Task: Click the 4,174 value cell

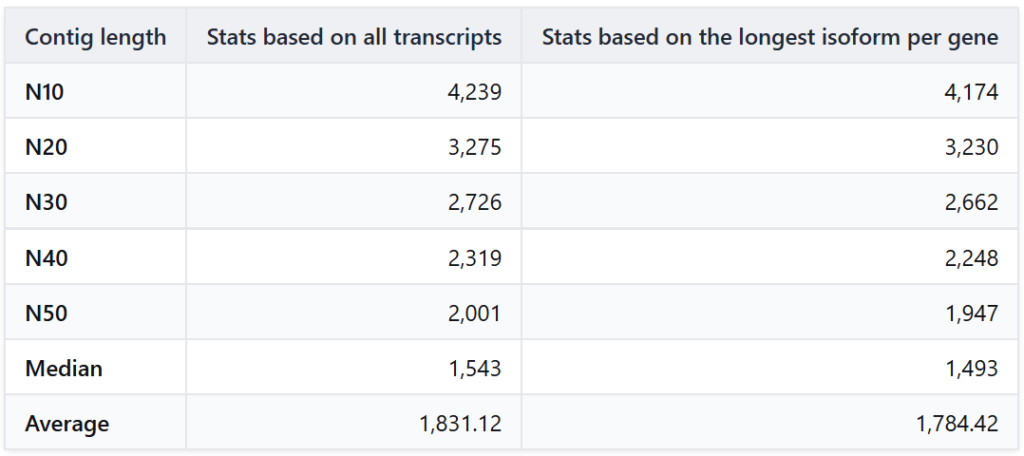Action: (x=971, y=92)
